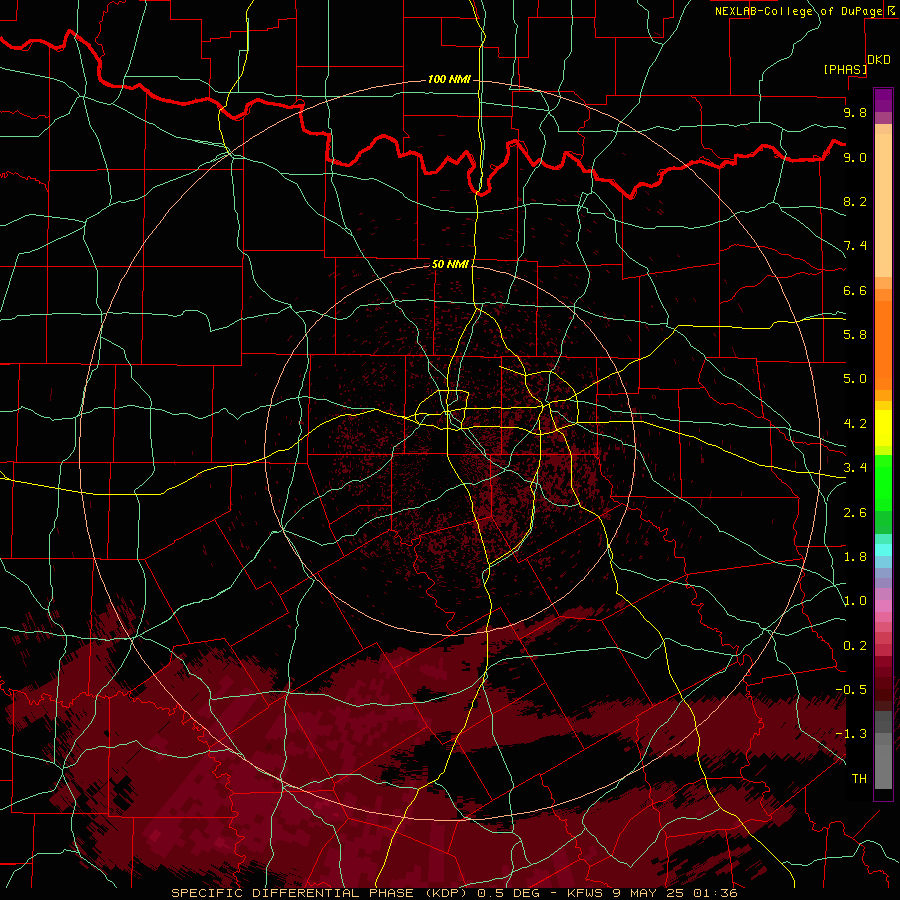Click the 50 NMI range ring label
Screen dimensions: 900x900
coord(450,264)
